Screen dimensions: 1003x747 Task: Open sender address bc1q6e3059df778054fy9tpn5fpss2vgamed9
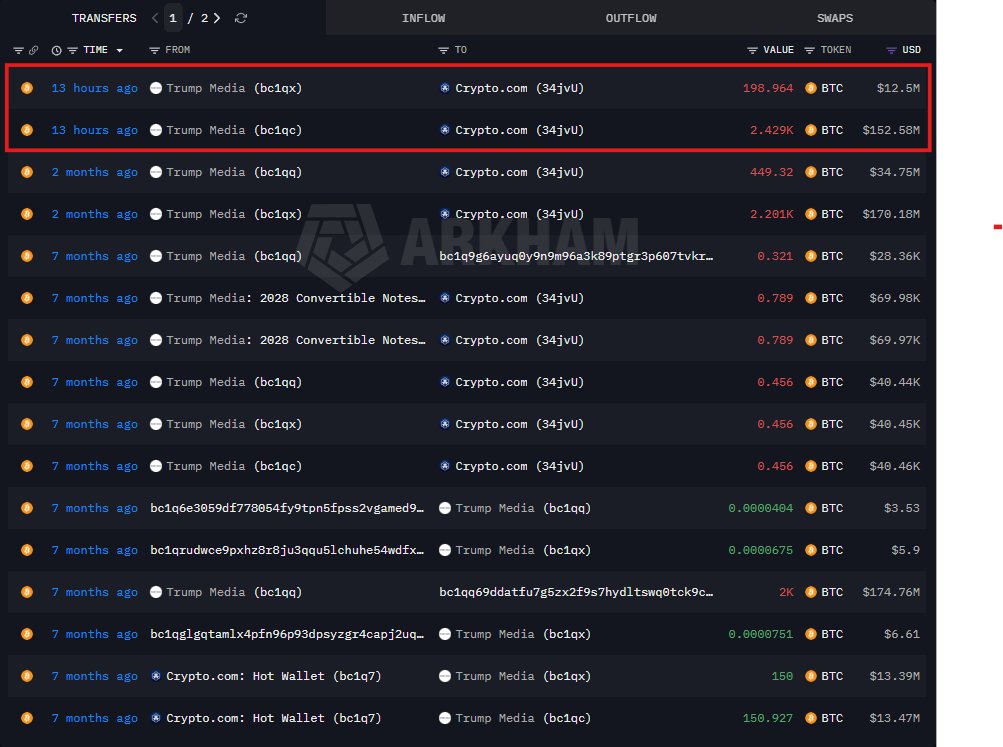pos(287,508)
